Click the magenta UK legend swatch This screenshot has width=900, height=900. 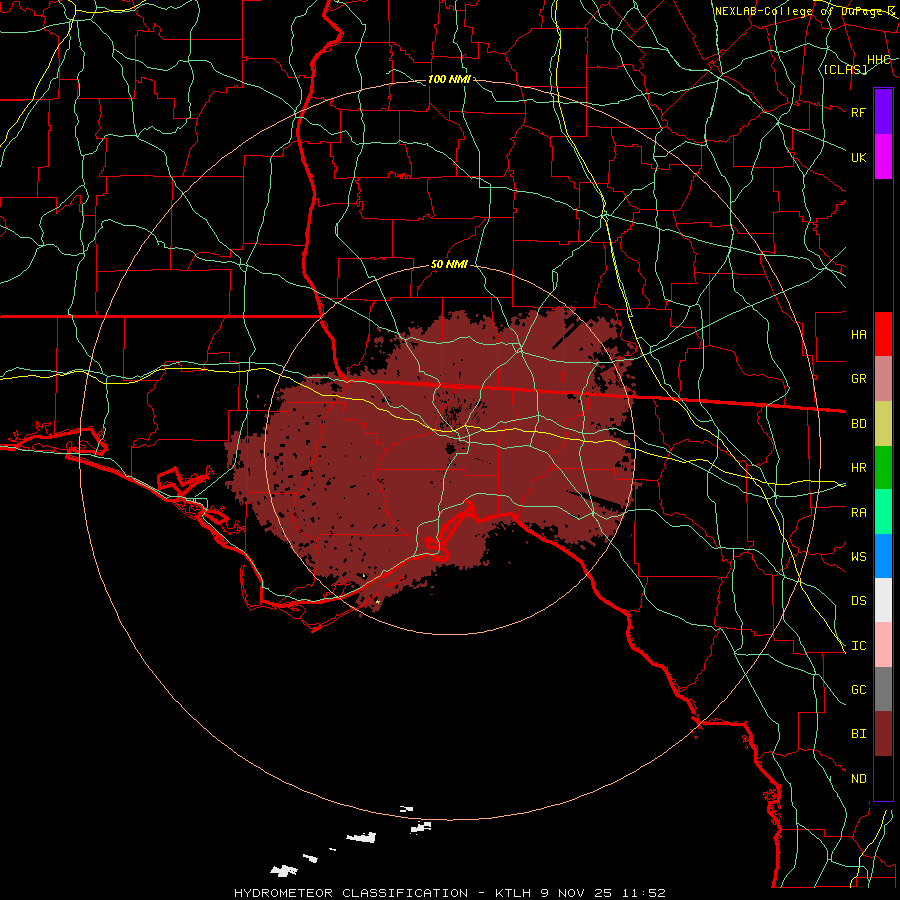[x=883, y=157]
